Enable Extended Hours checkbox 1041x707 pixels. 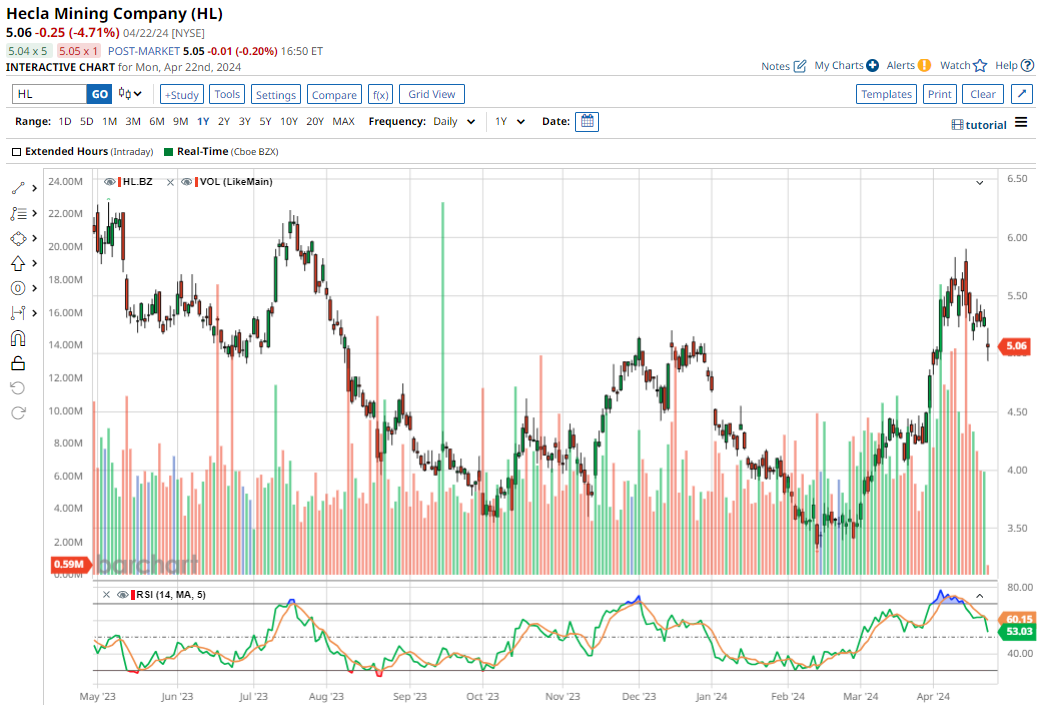(x=16, y=152)
